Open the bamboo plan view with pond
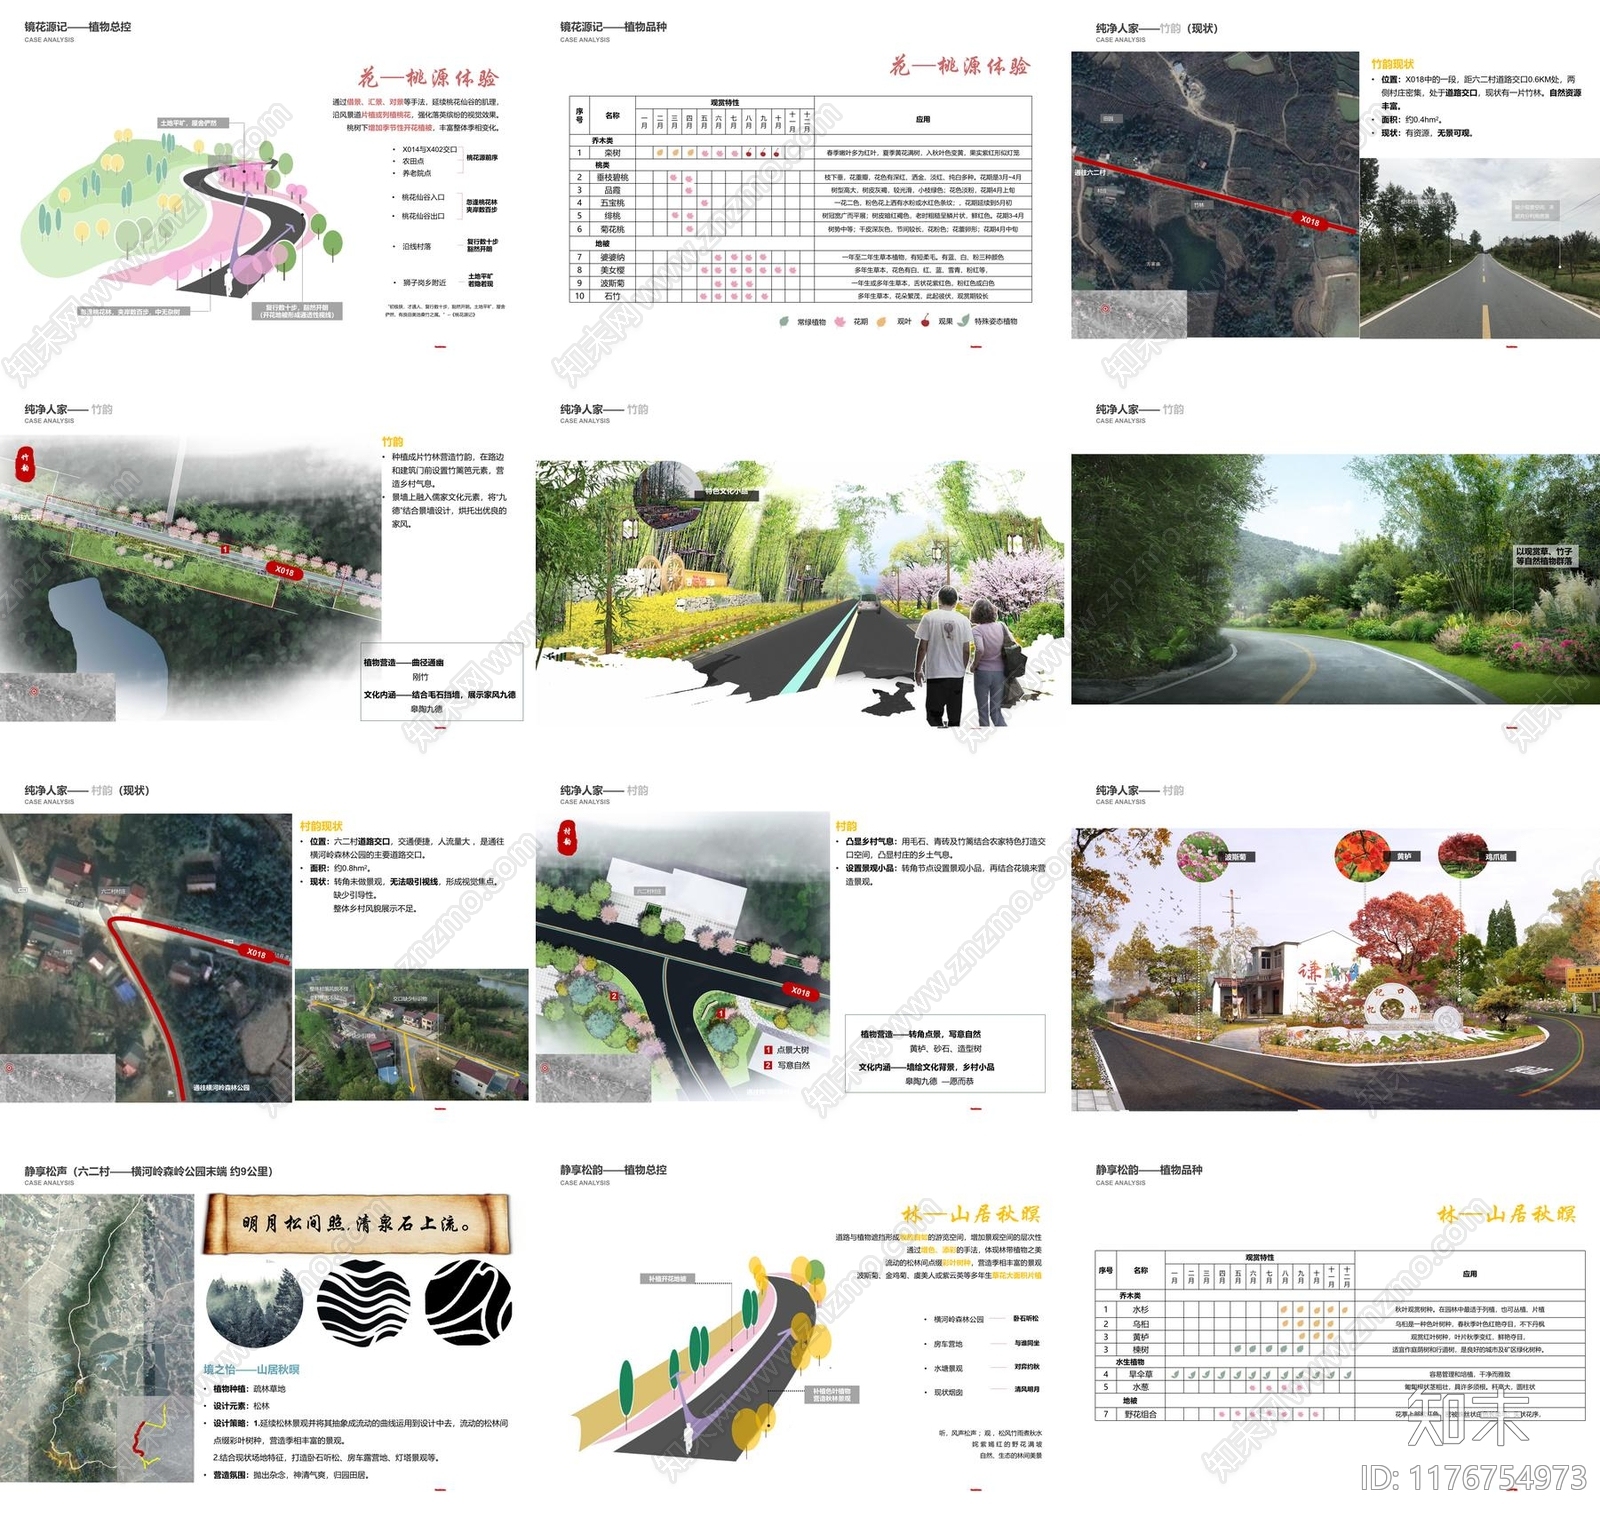The image size is (1600, 1517). [190, 578]
